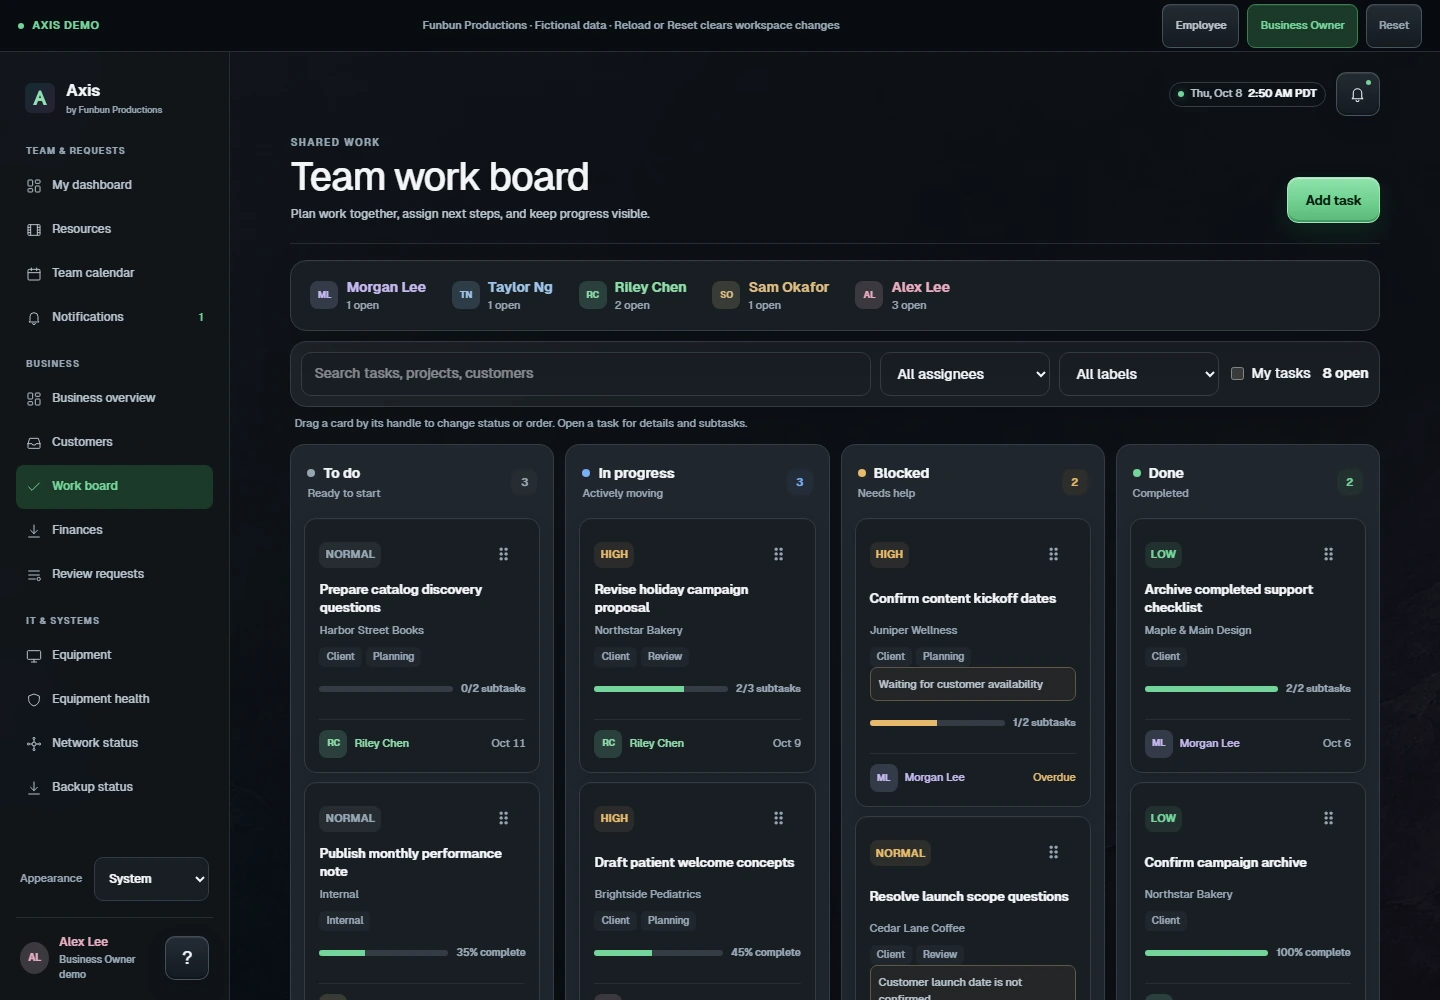This screenshot has width=1440, height=1000.
Task: Click the Review requests list icon
Action: (34, 575)
